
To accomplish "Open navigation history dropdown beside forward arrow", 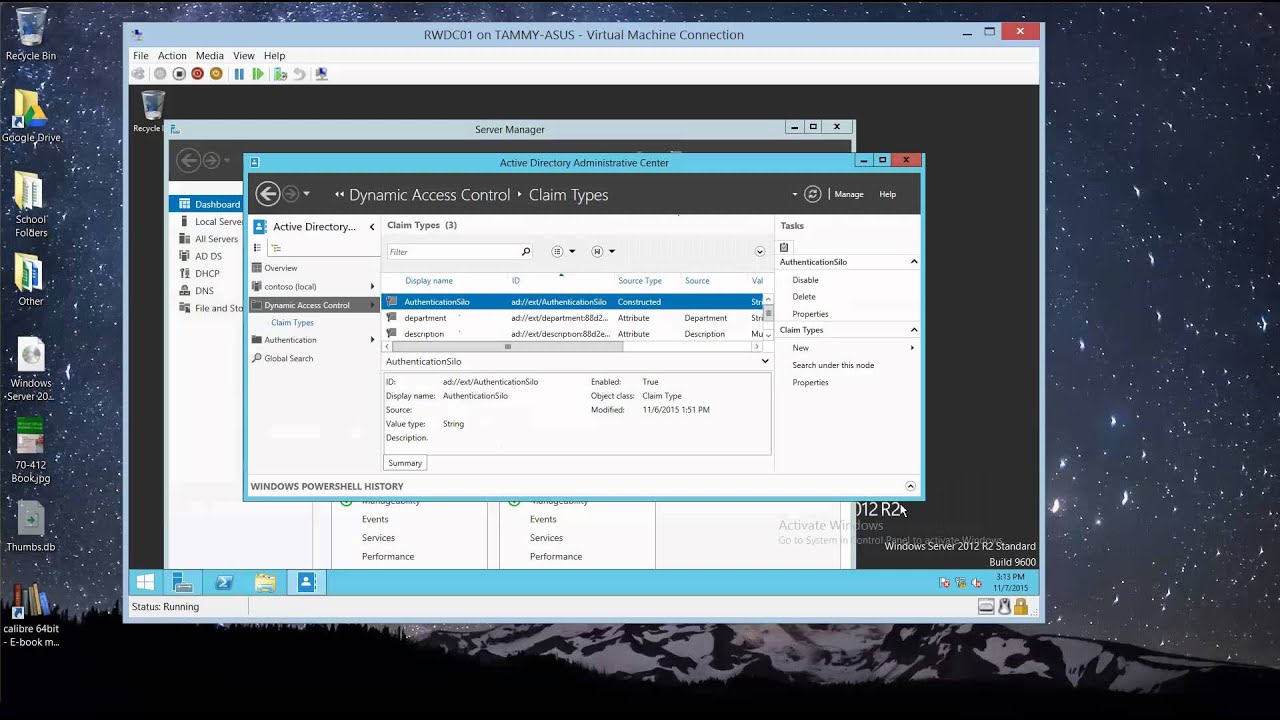I will coord(306,194).
